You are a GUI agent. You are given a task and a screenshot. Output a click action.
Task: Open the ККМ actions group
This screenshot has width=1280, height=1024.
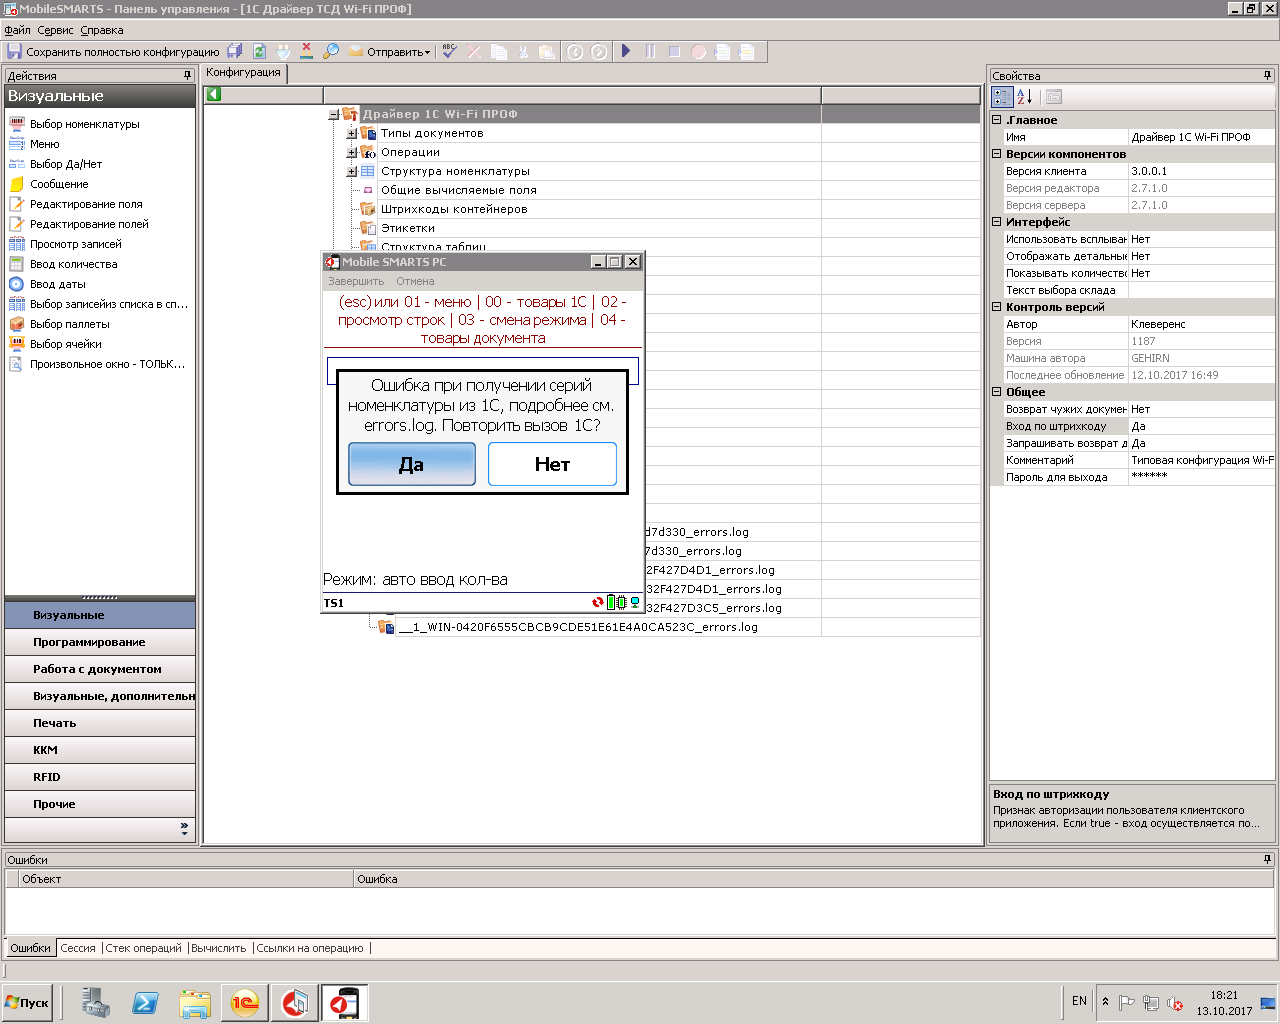click(x=100, y=750)
